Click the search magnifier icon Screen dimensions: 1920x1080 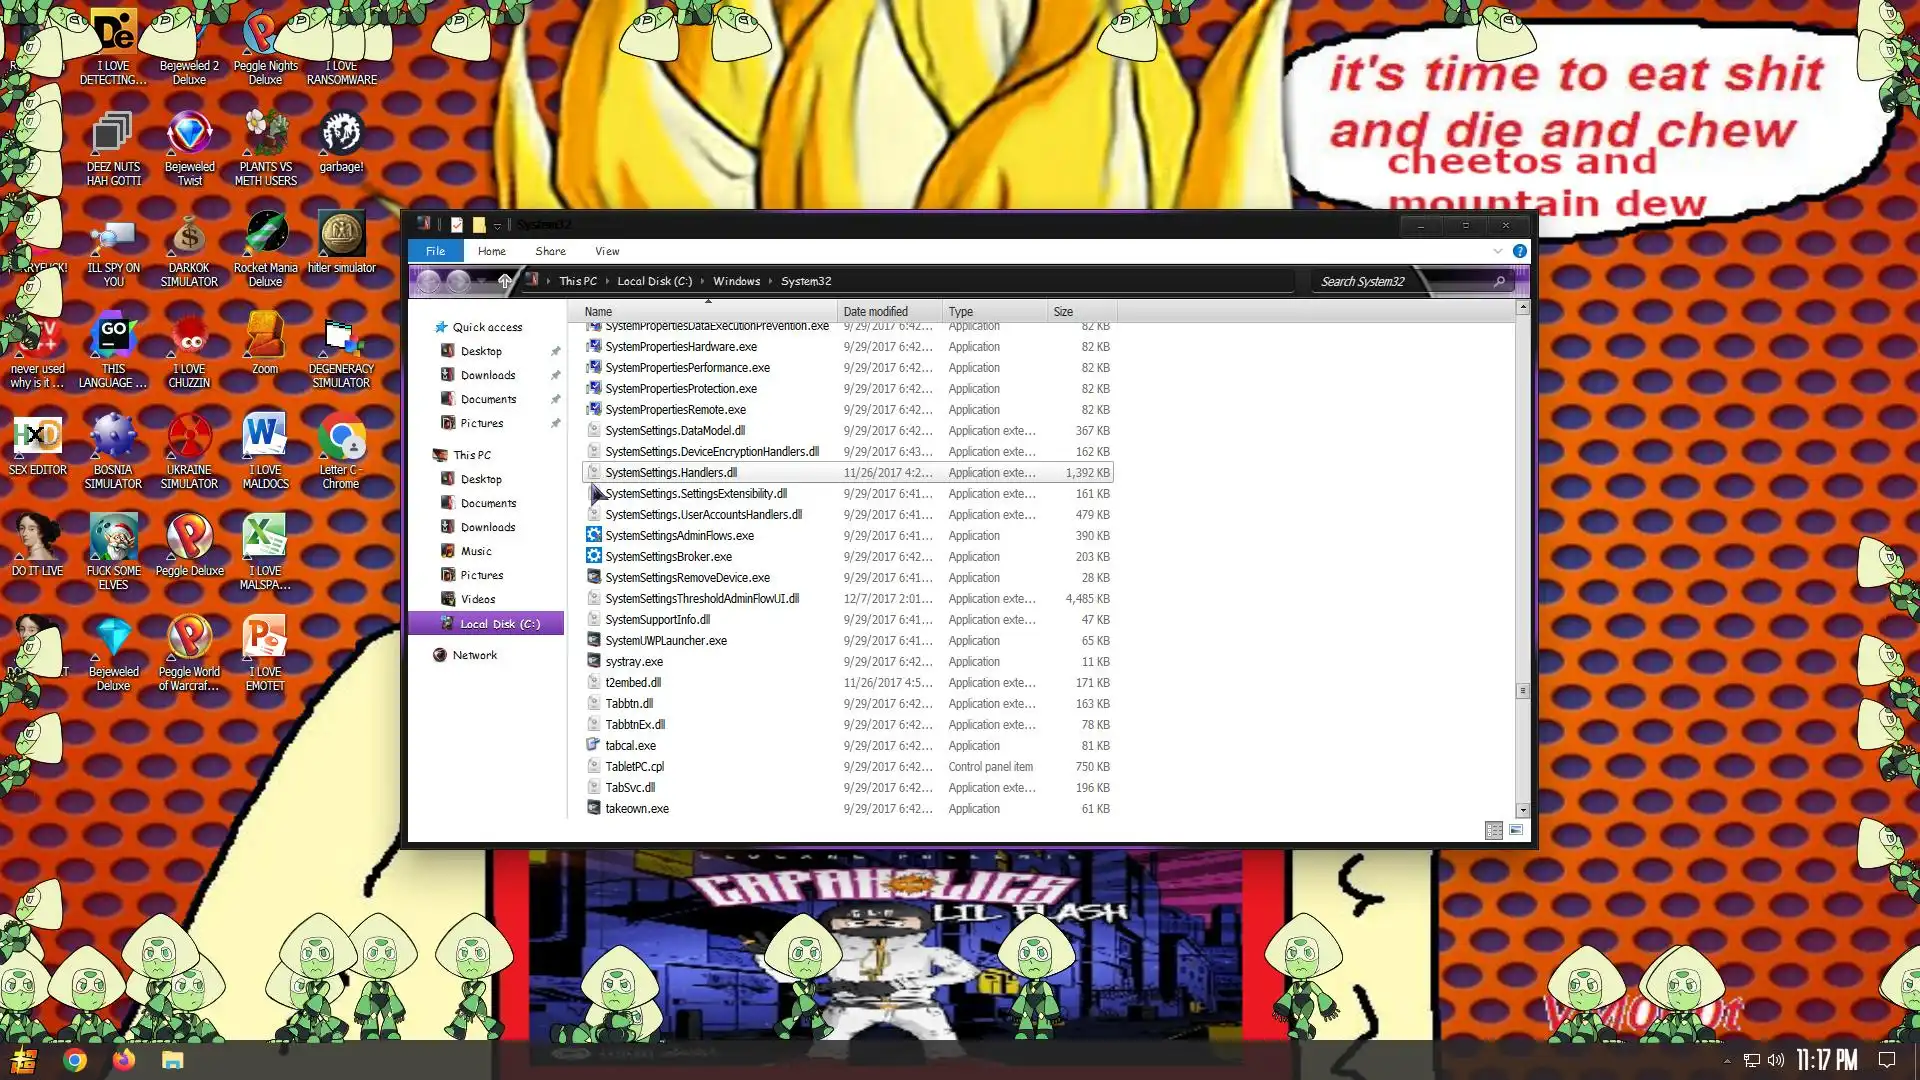(1499, 282)
